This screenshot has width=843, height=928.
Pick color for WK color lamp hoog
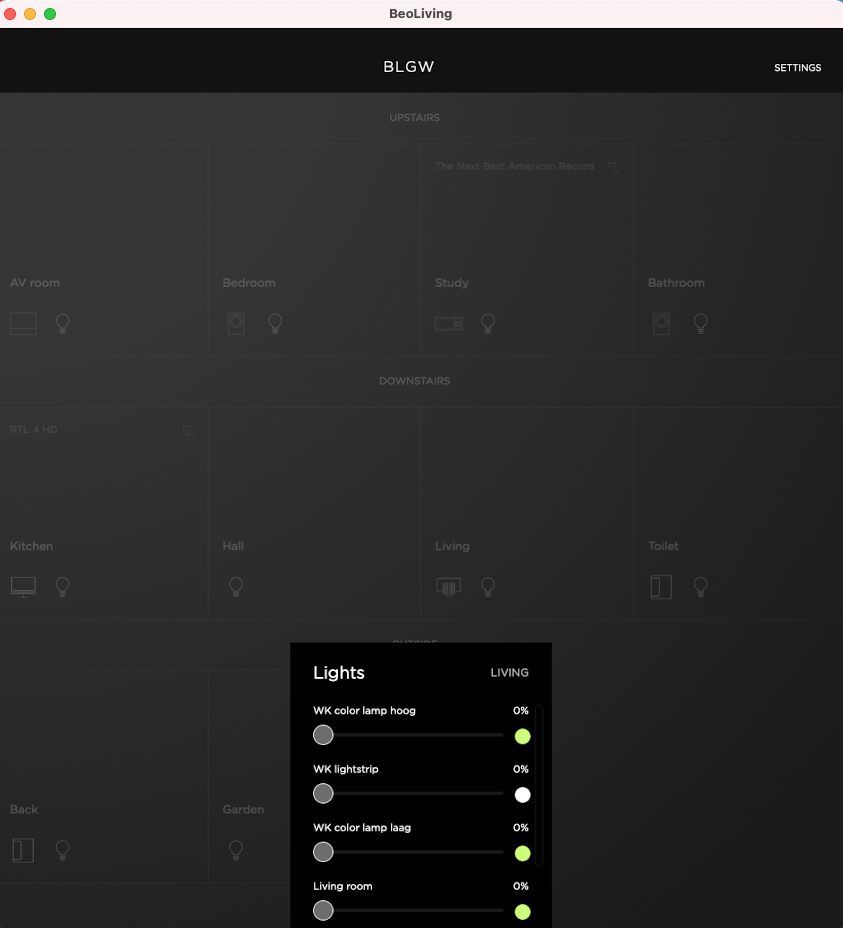[x=522, y=737]
